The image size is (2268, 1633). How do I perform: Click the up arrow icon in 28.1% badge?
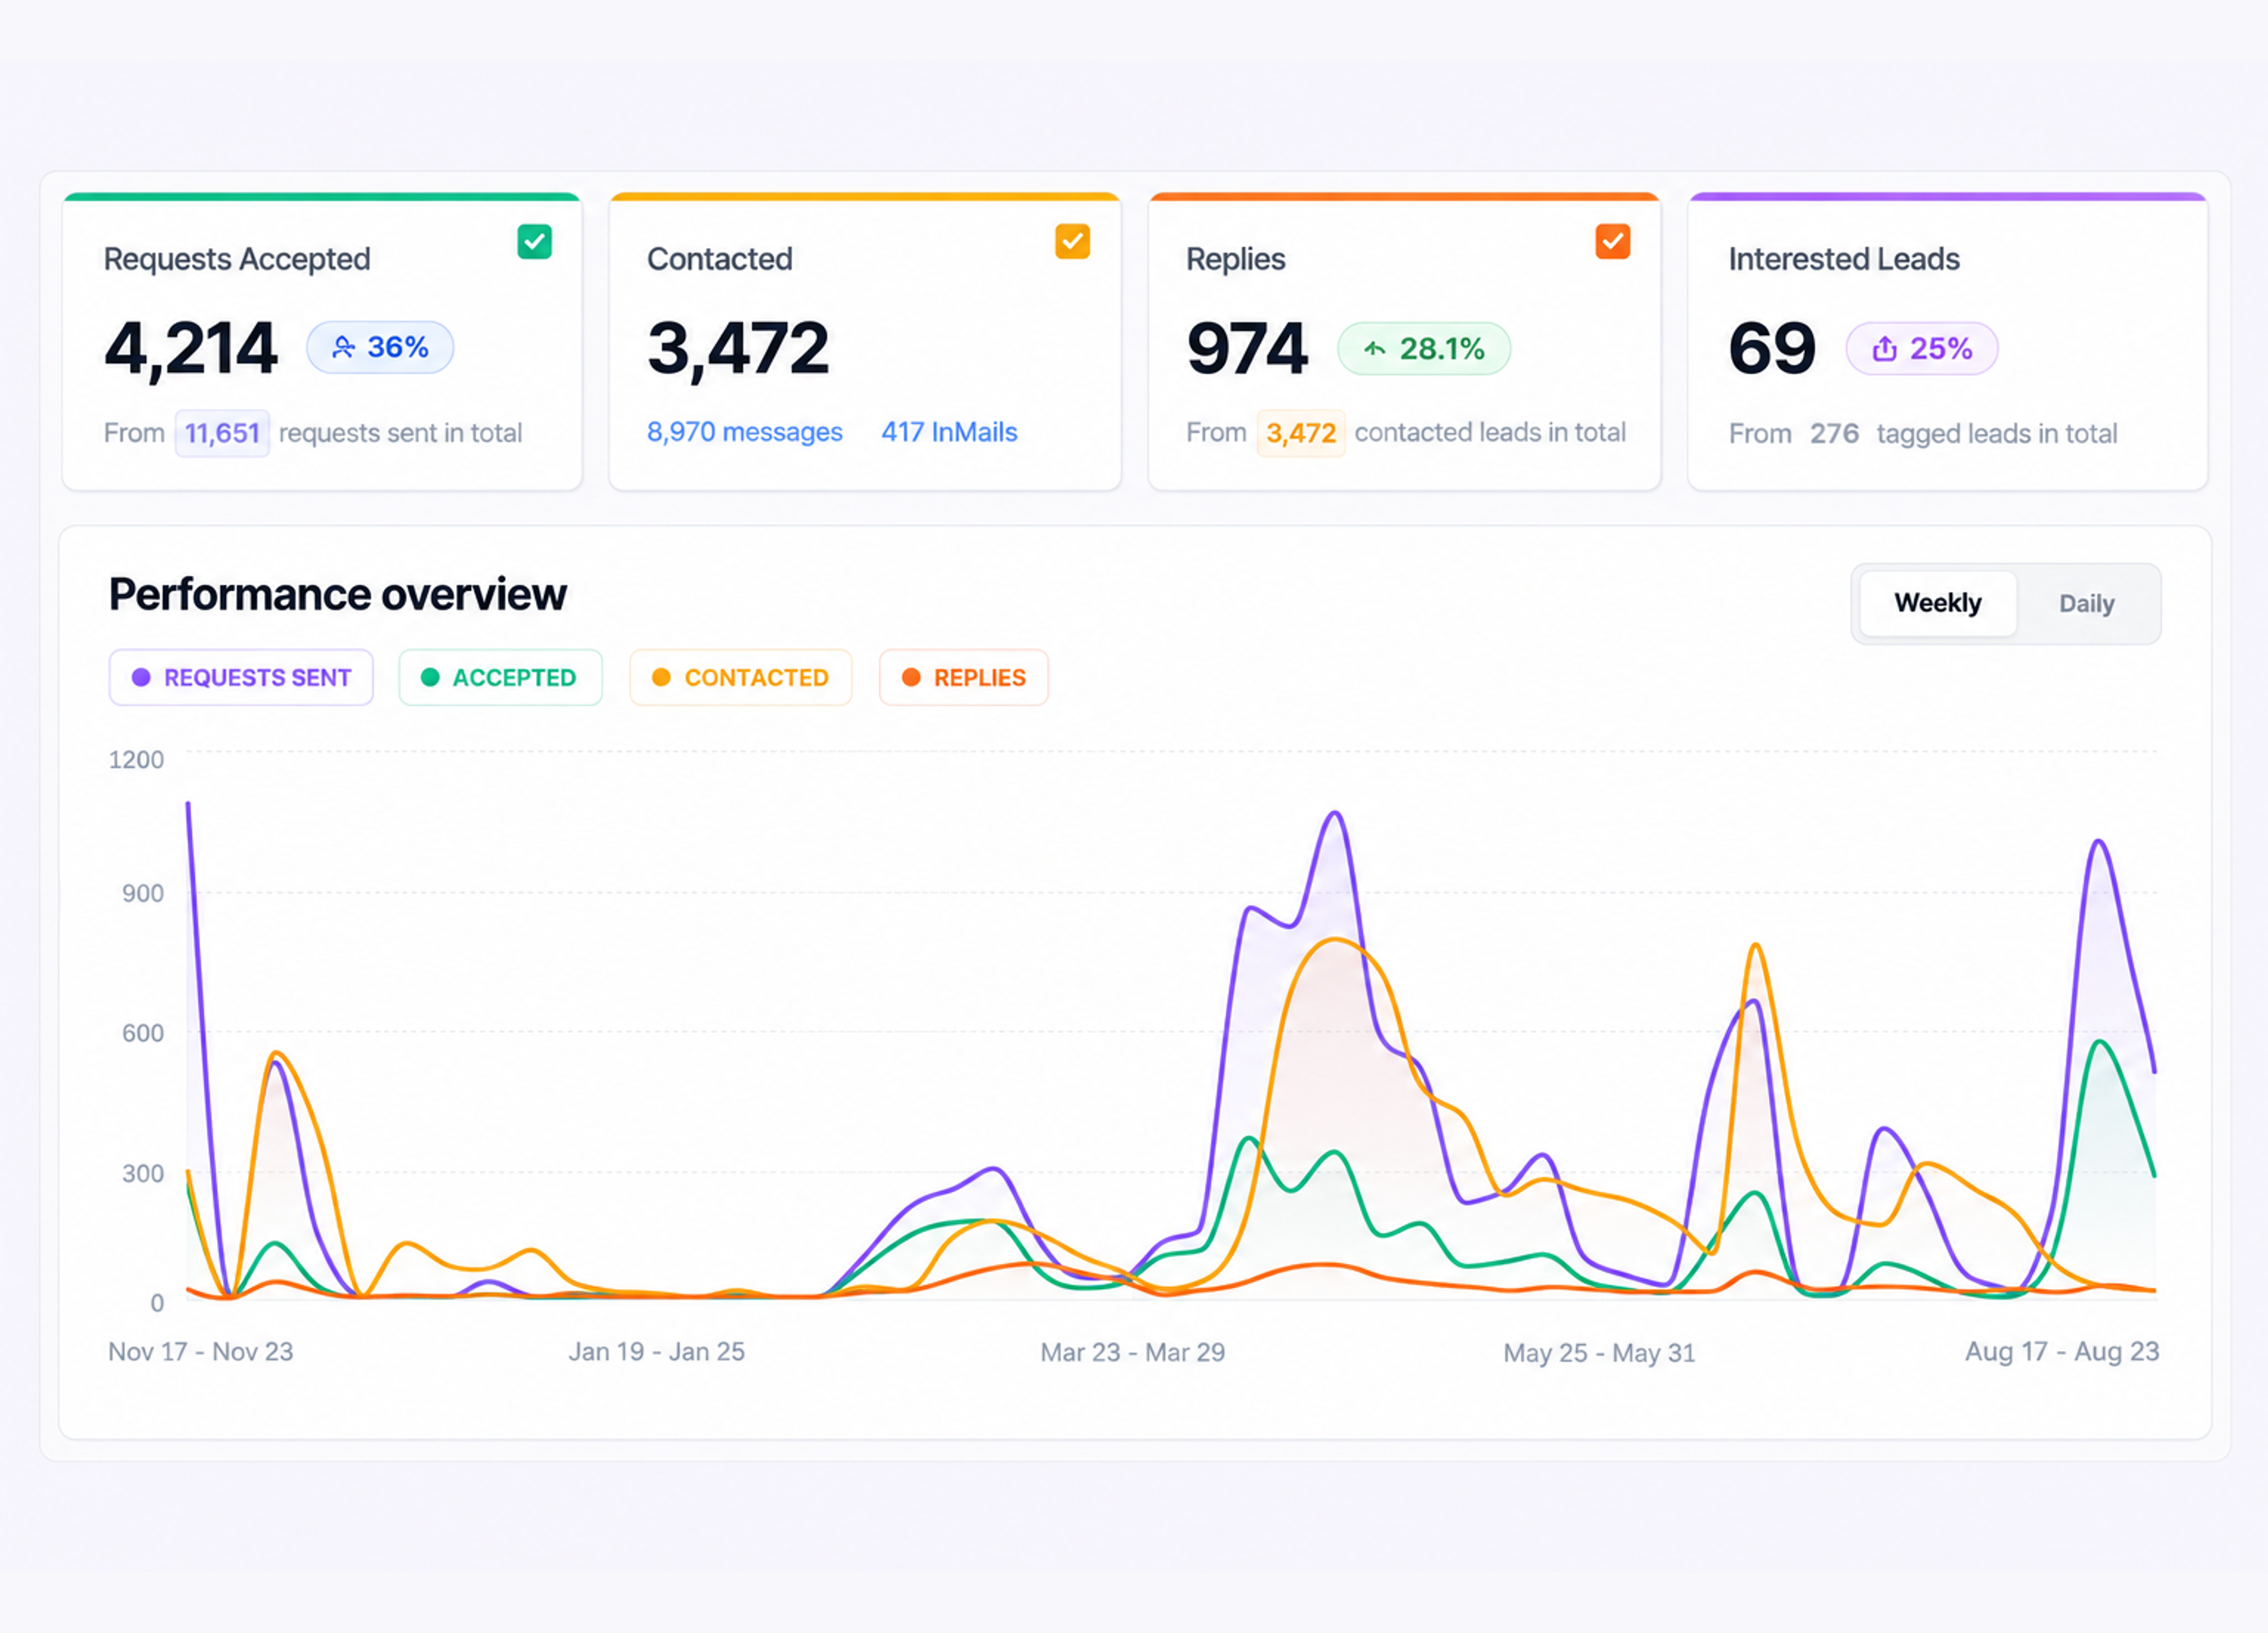(x=1374, y=349)
